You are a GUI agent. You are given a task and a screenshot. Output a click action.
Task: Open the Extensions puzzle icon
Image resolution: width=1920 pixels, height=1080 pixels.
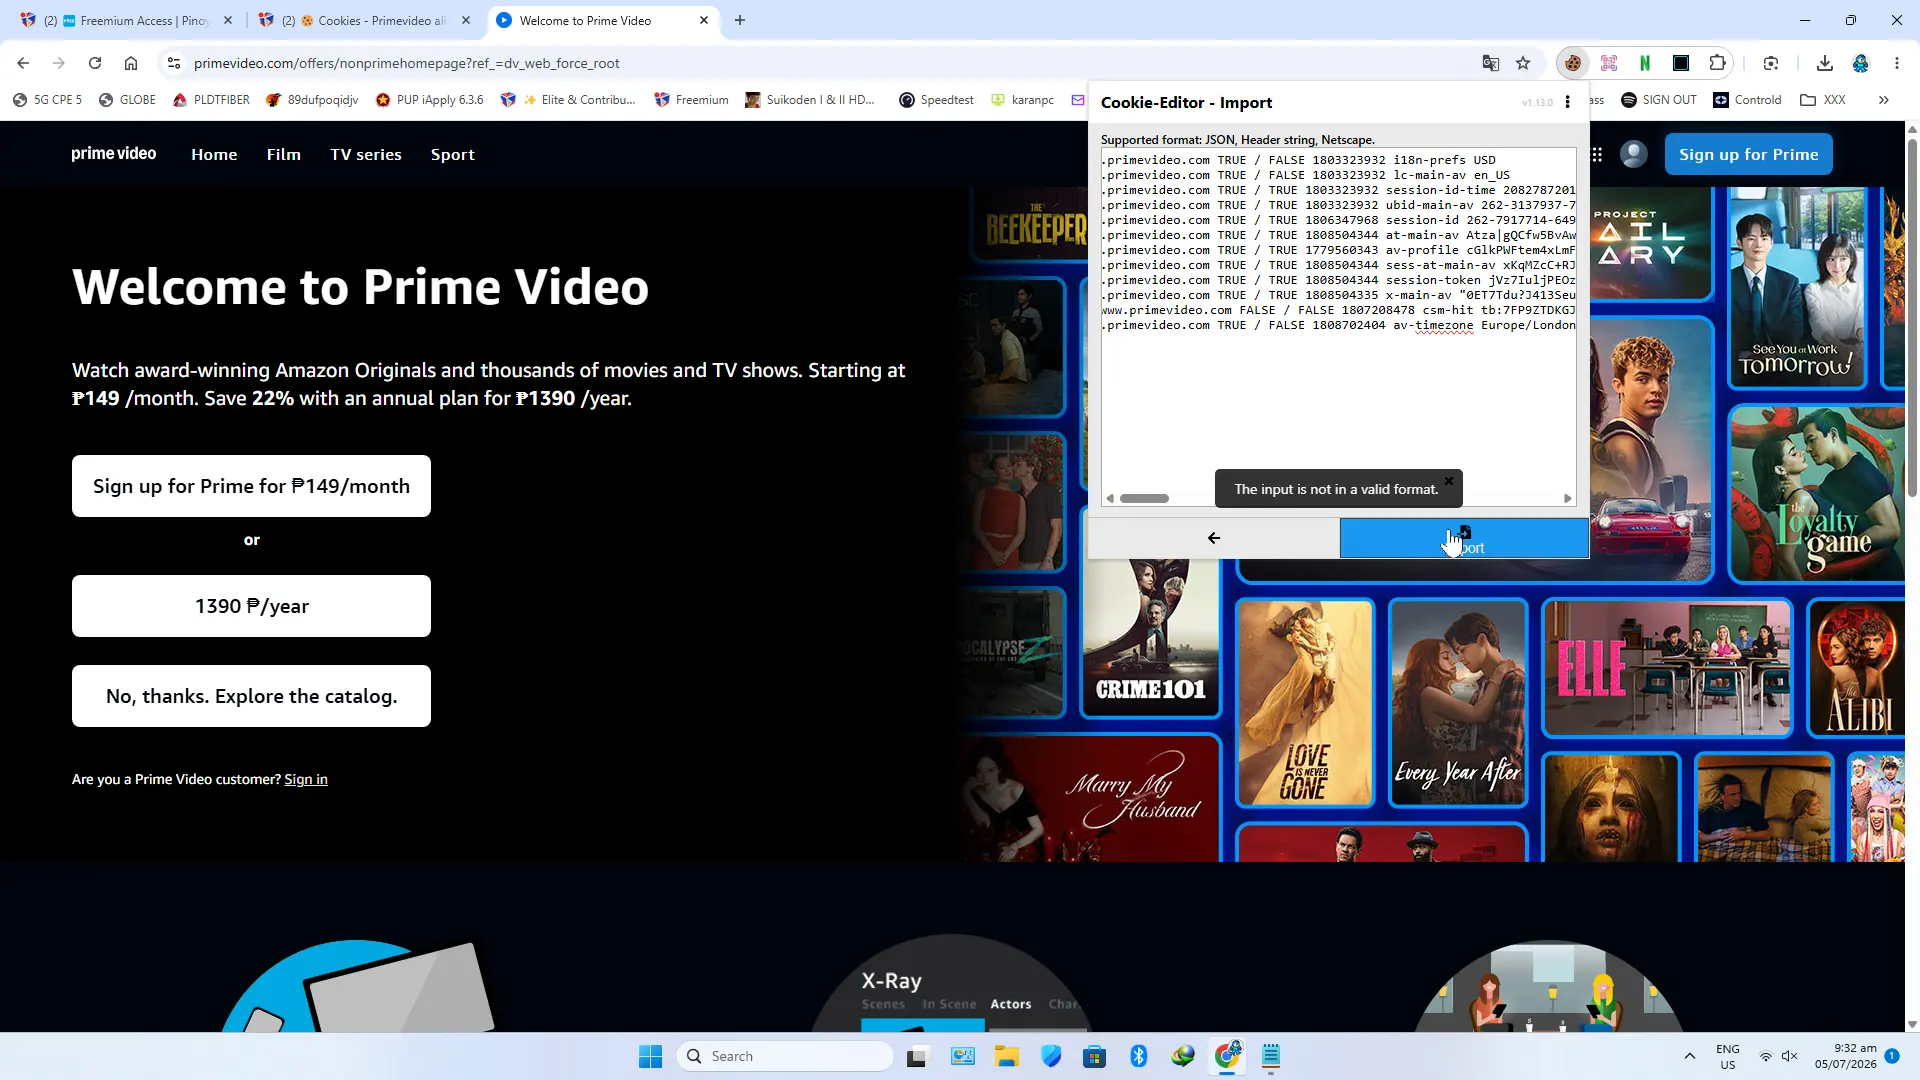click(x=1717, y=63)
